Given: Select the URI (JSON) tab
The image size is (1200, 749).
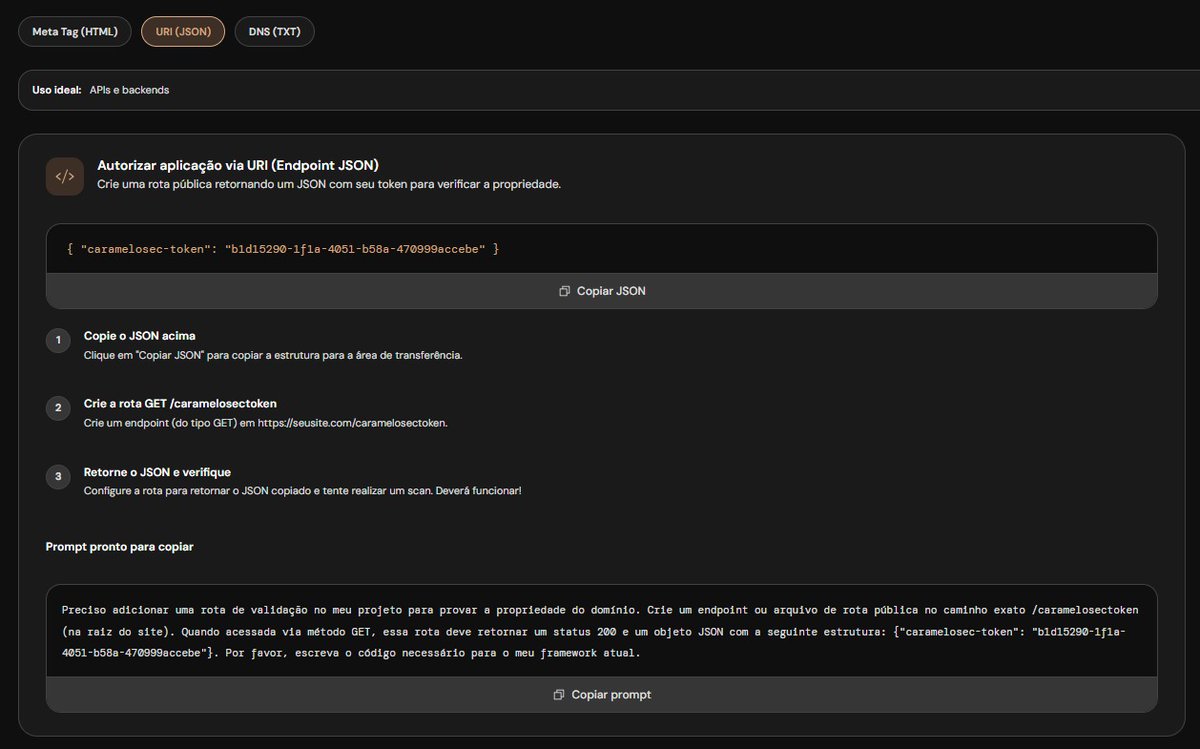Looking at the screenshot, I should point(183,31).
